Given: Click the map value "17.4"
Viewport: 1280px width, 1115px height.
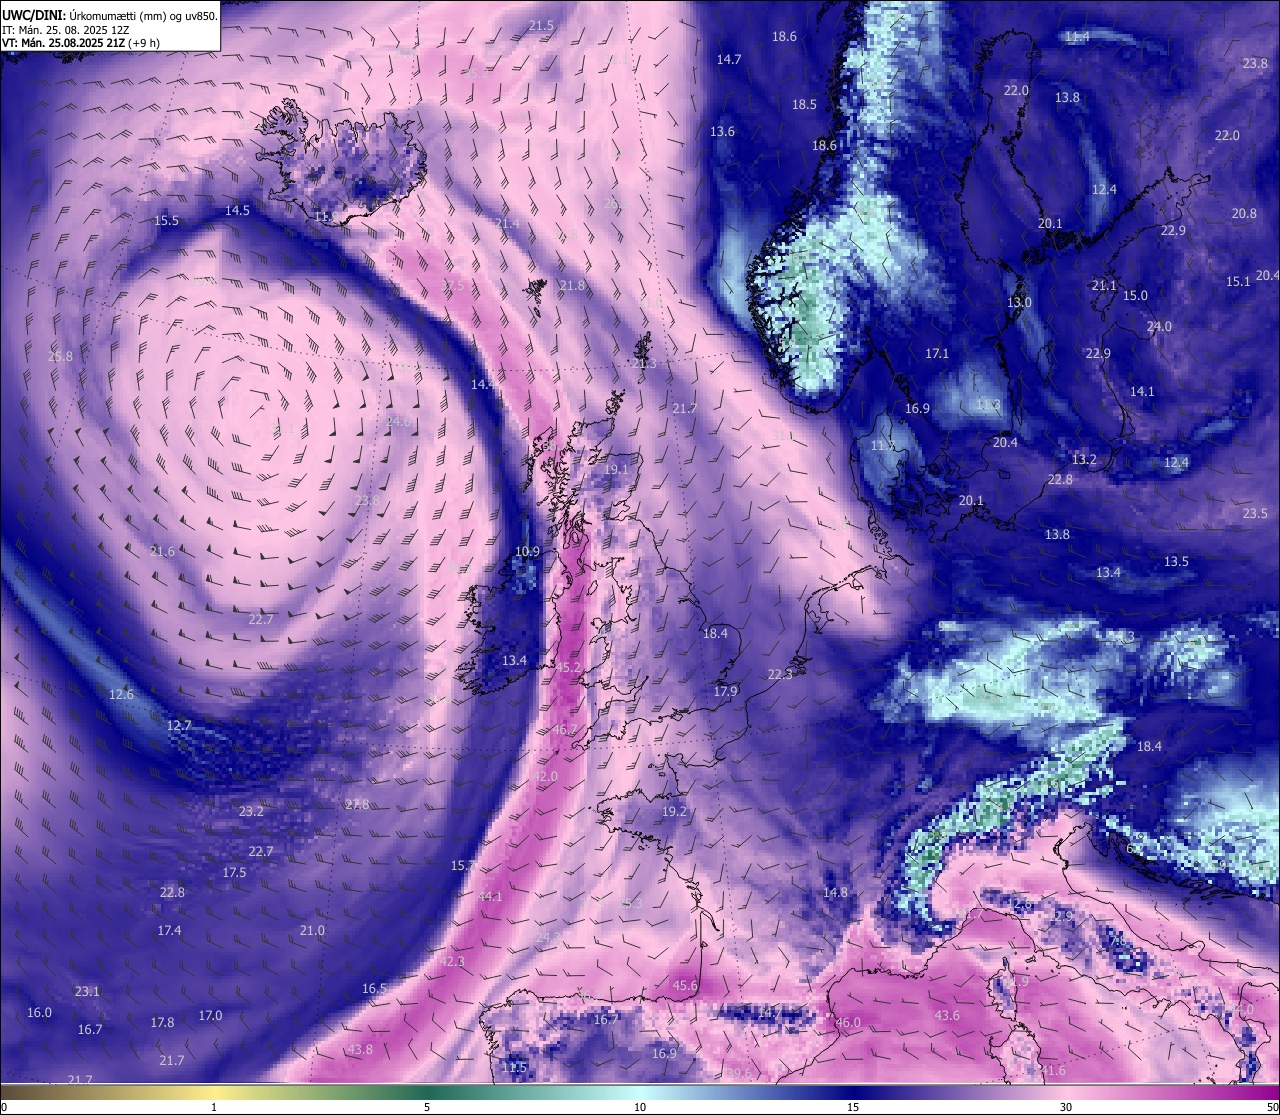Looking at the screenshot, I should click(169, 930).
